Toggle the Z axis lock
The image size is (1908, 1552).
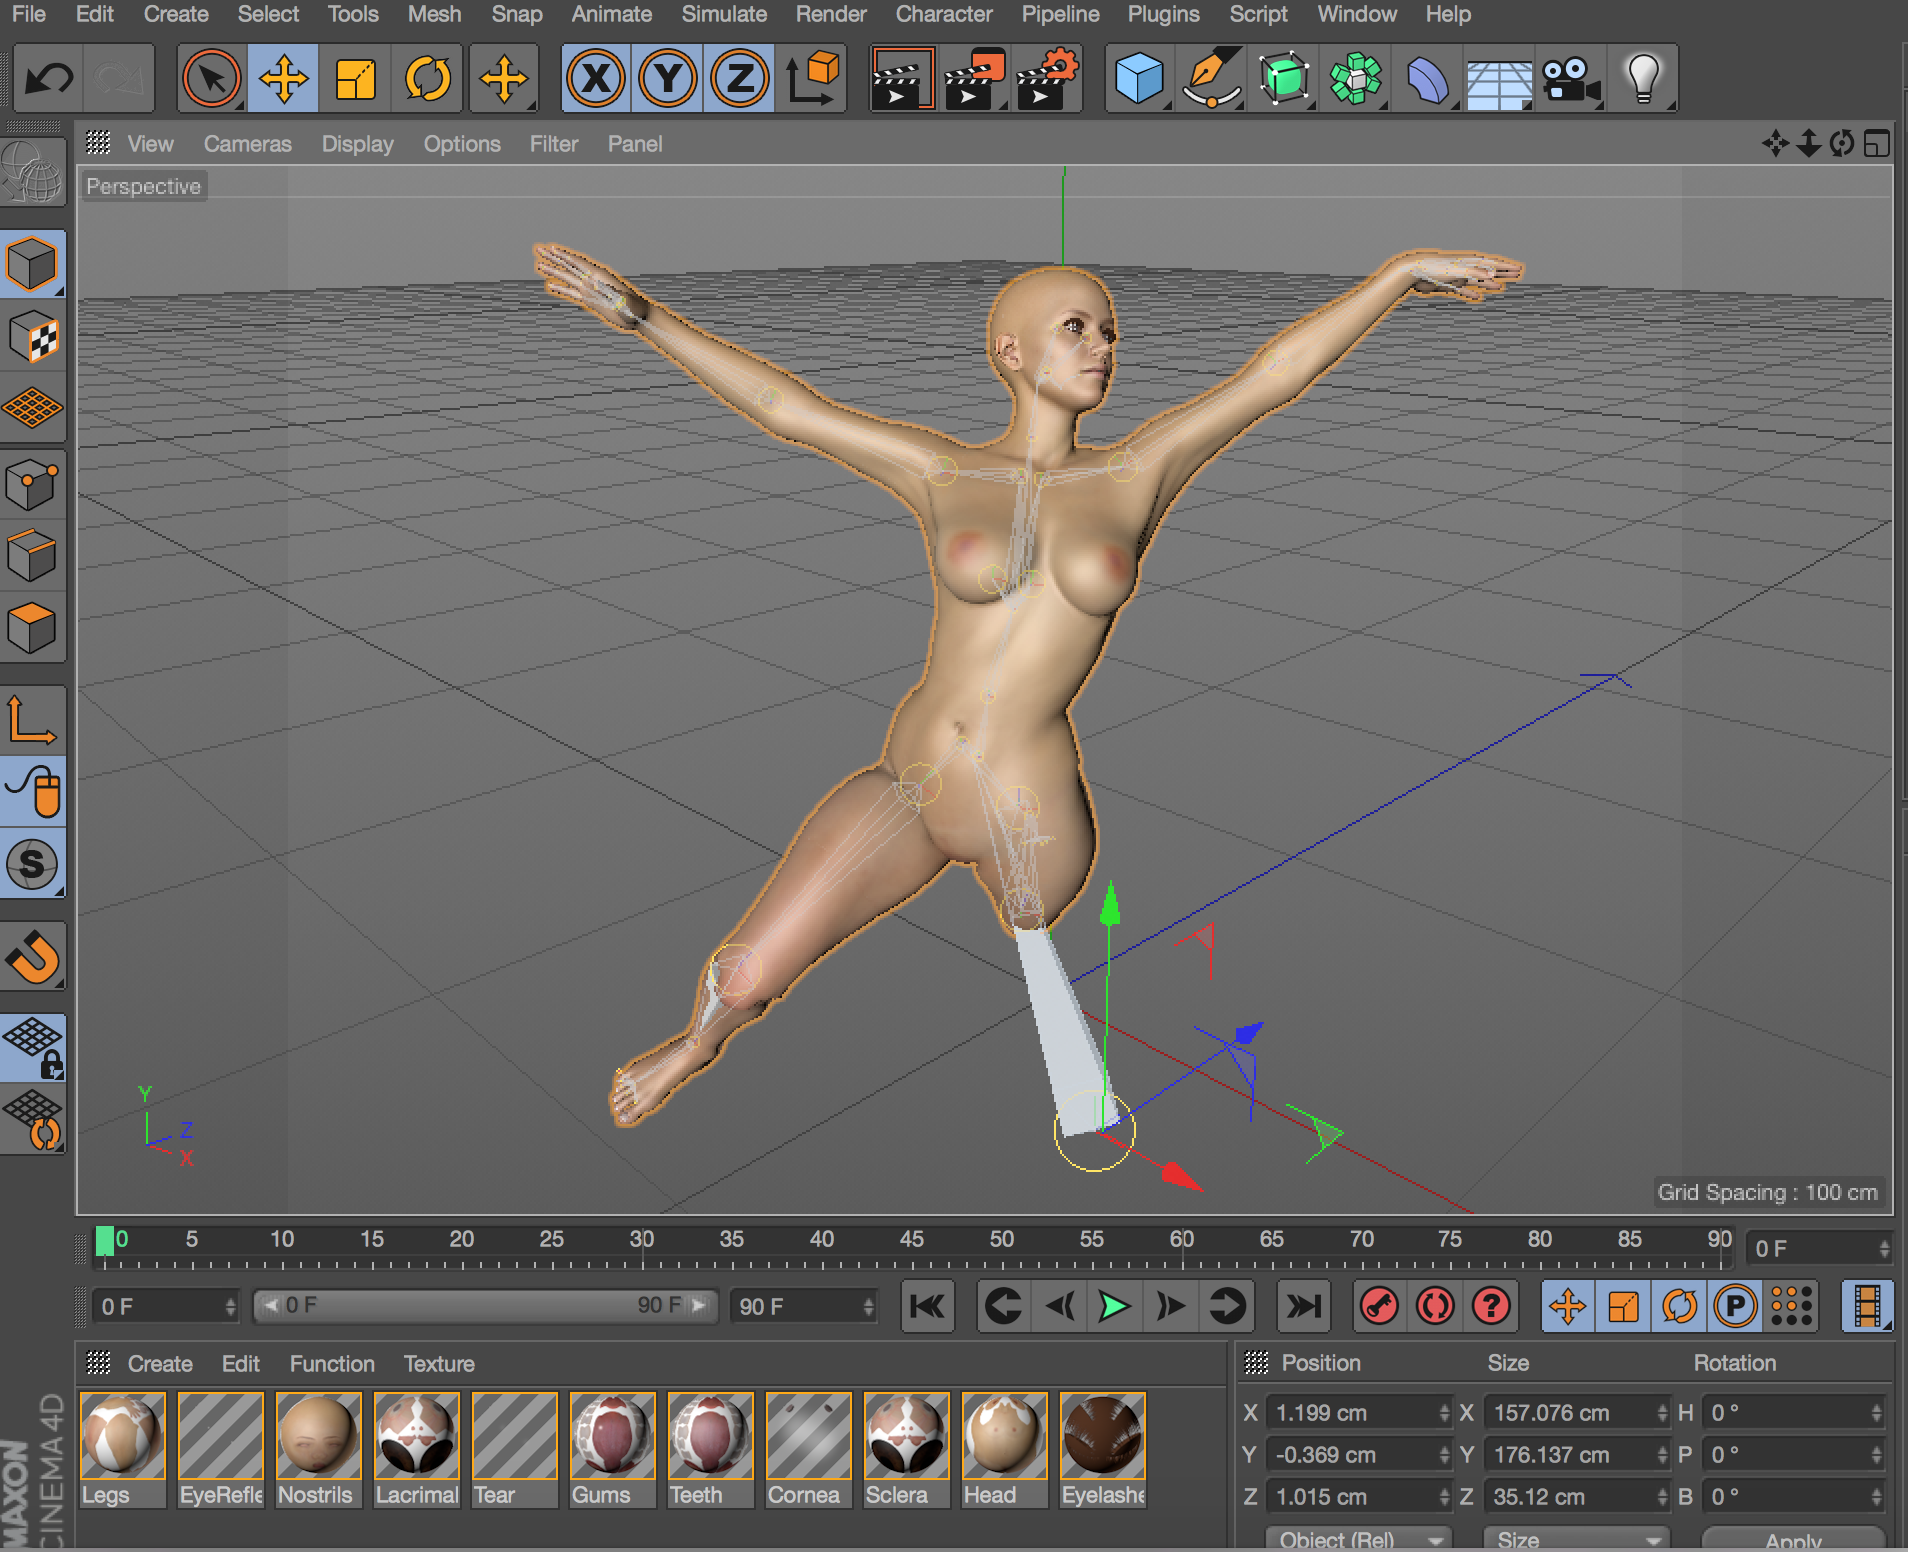tap(740, 78)
